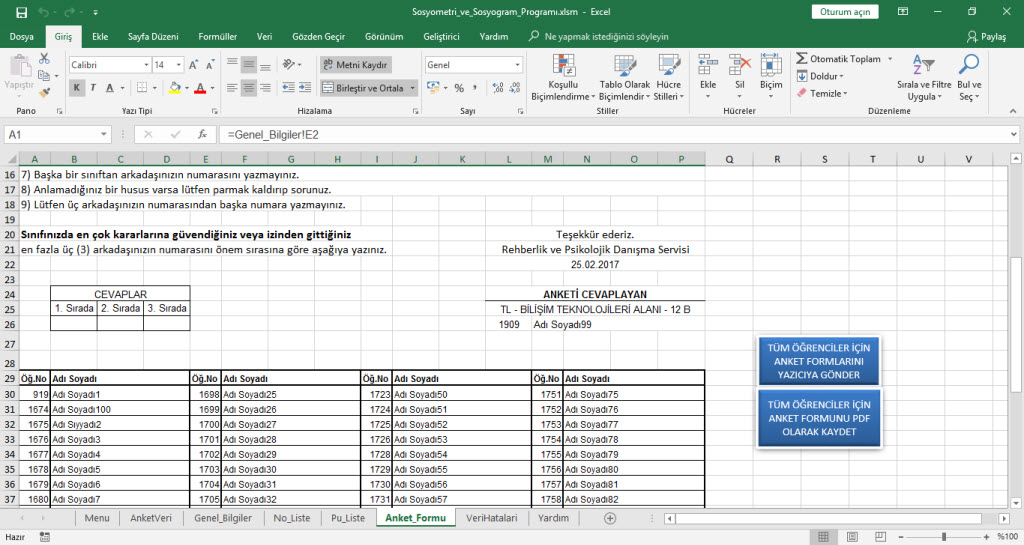Click the zoom in plus button
The image size is (1024, 545).
coord(986,537)
